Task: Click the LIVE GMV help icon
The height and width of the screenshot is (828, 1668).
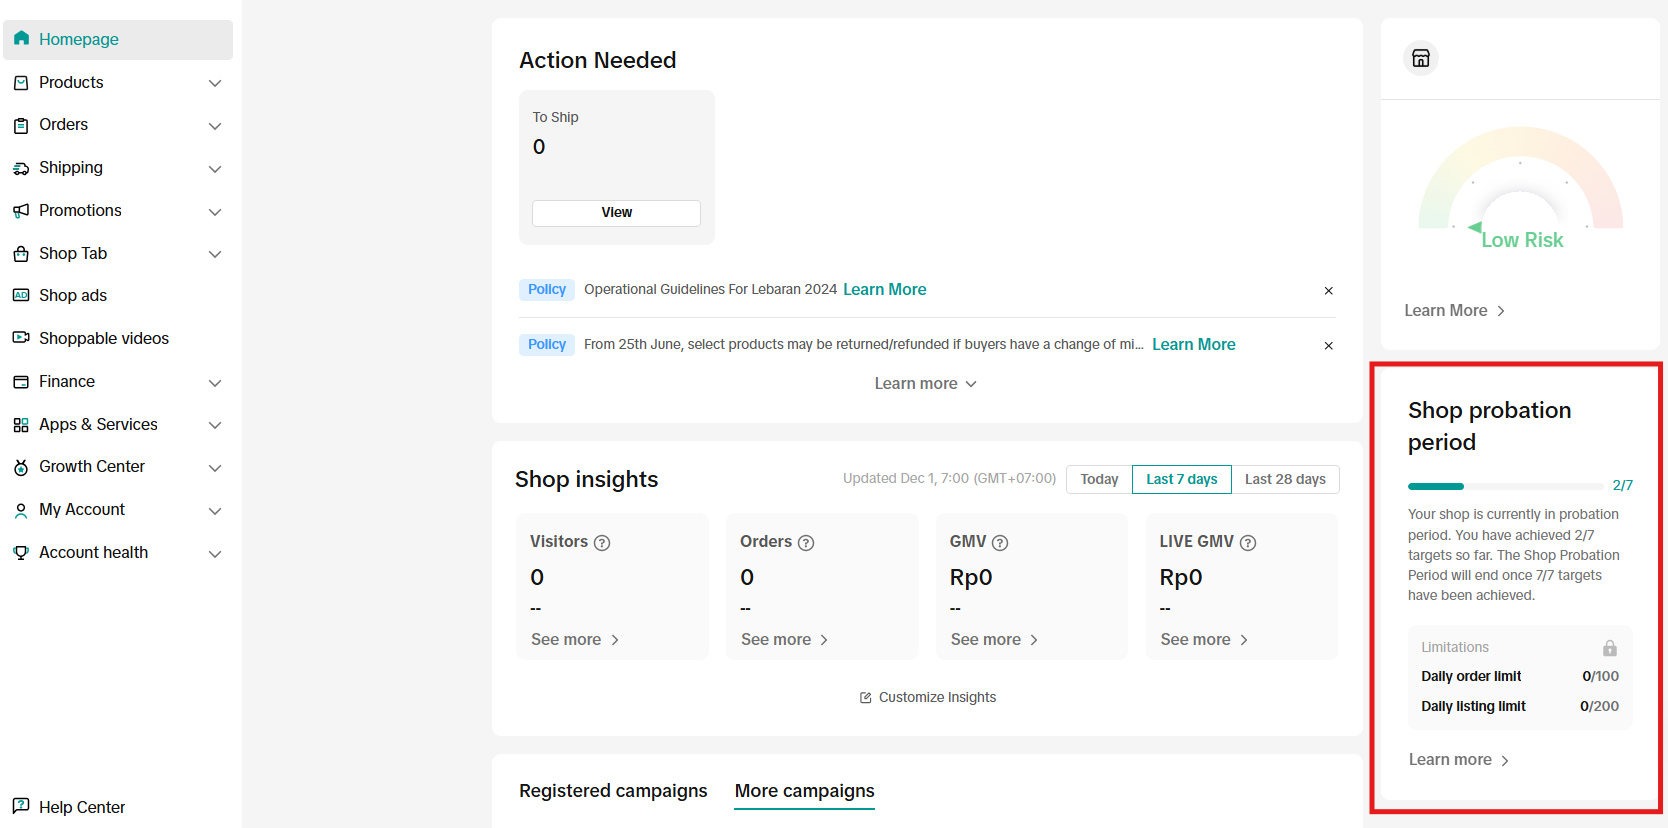Action: coord(1248,543)
